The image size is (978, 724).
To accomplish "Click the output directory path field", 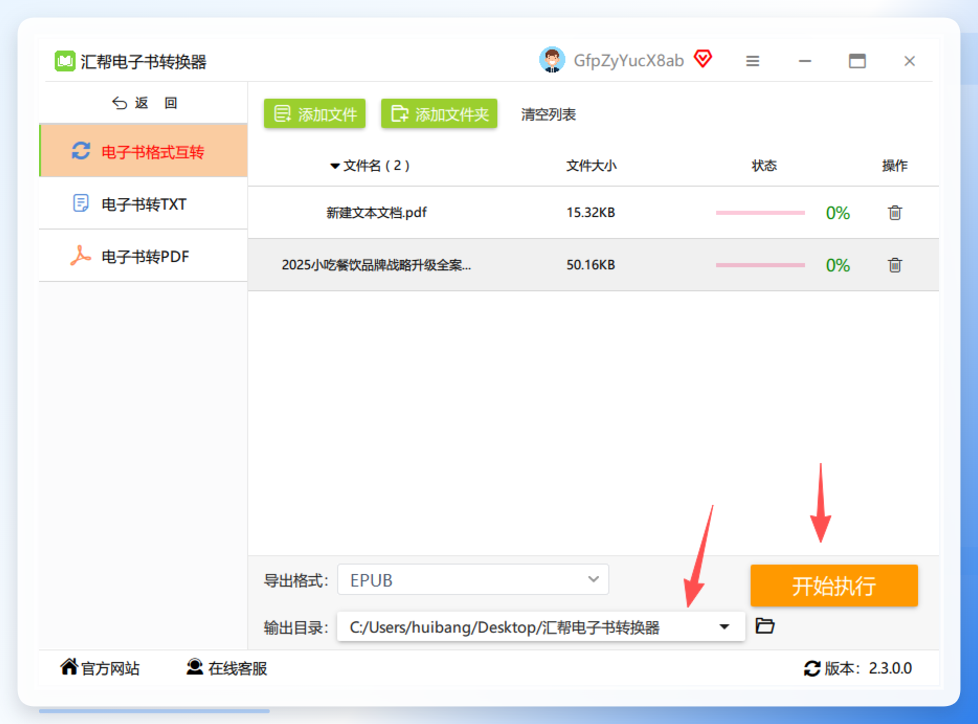I will click(541, 627).
